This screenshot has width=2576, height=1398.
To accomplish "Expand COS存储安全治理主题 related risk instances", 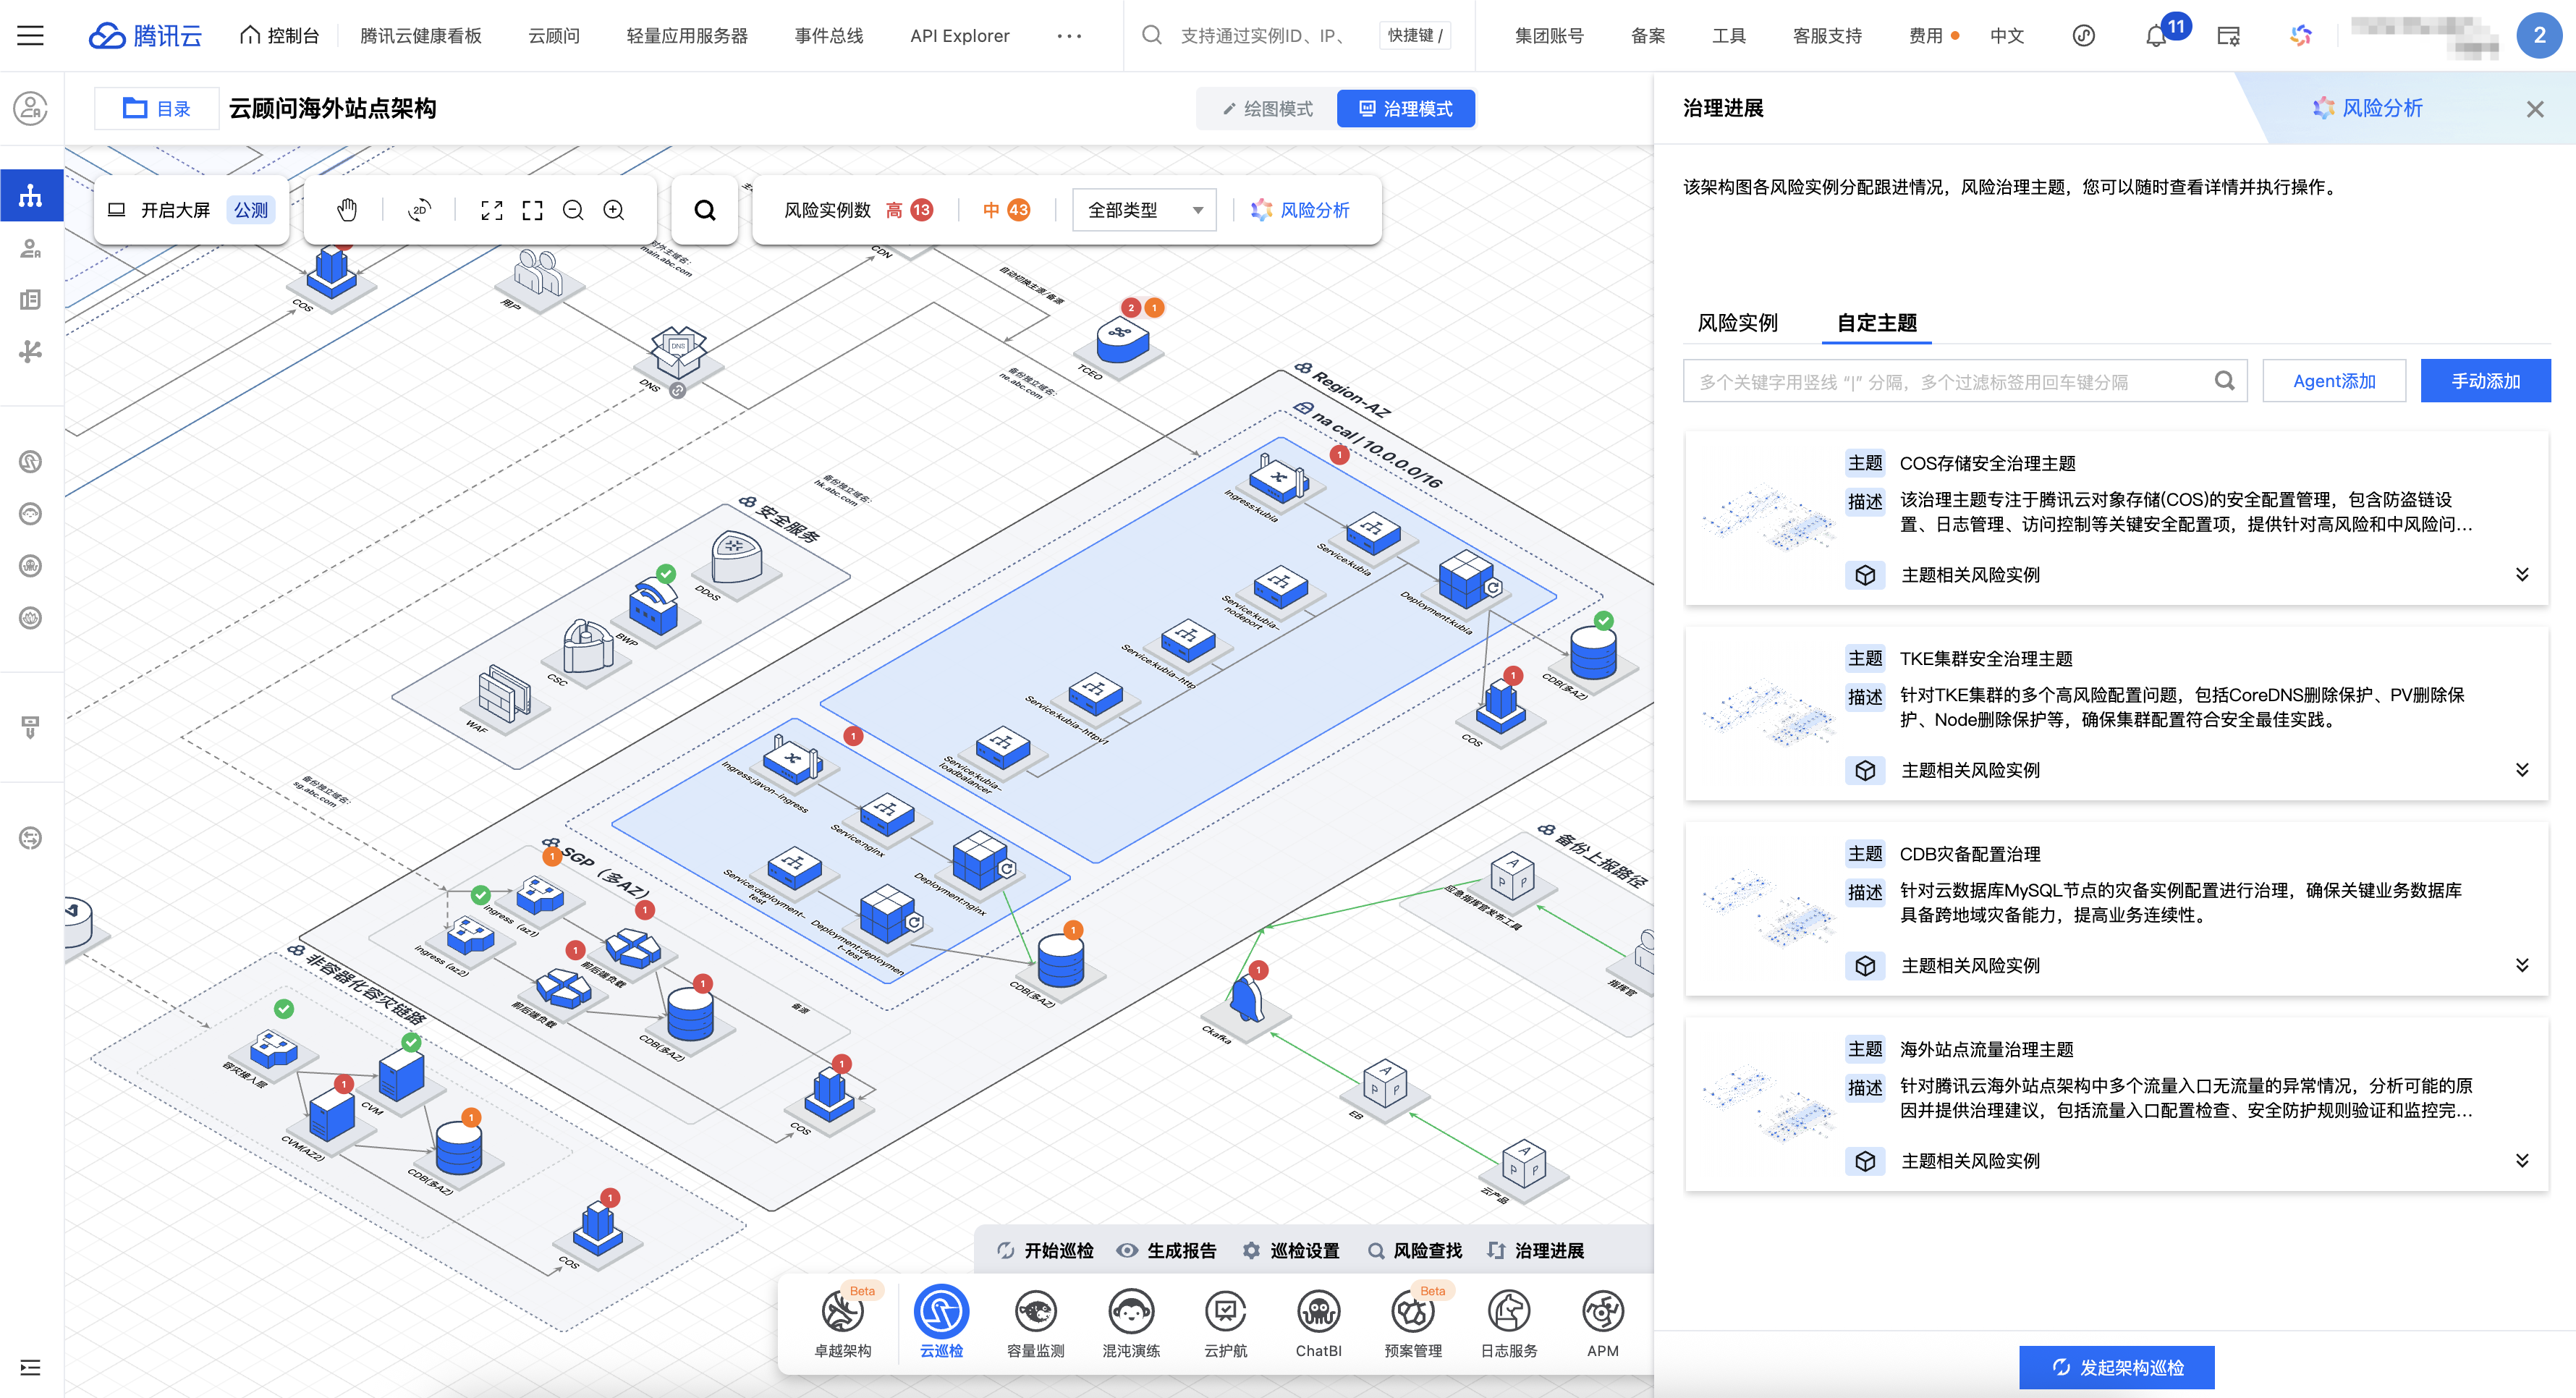I will [2521, 575].
